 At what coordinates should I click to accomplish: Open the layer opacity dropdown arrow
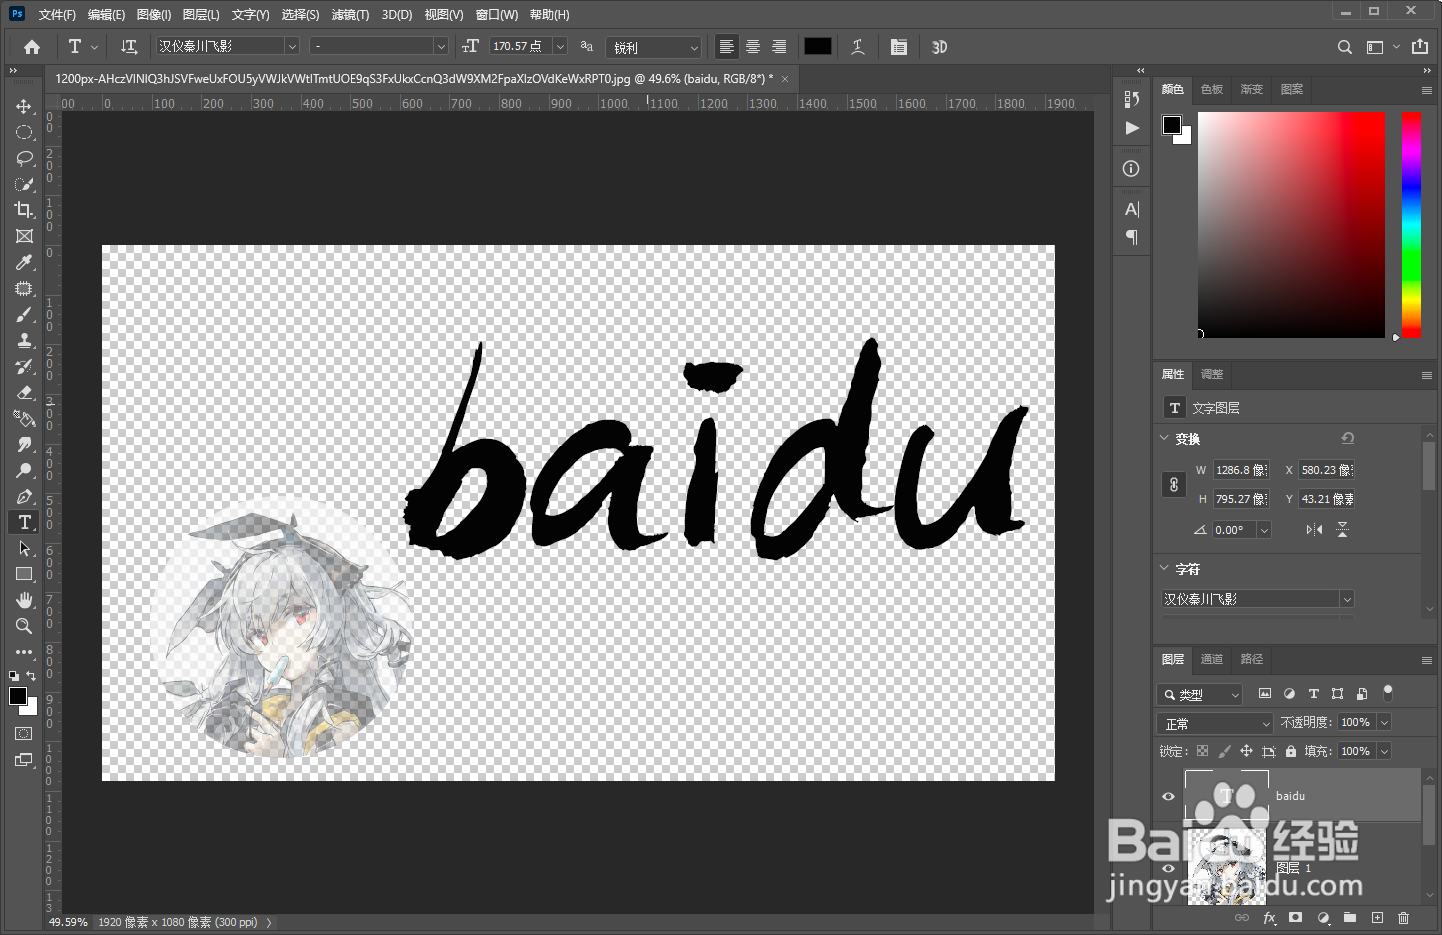tap(1385, 722)
